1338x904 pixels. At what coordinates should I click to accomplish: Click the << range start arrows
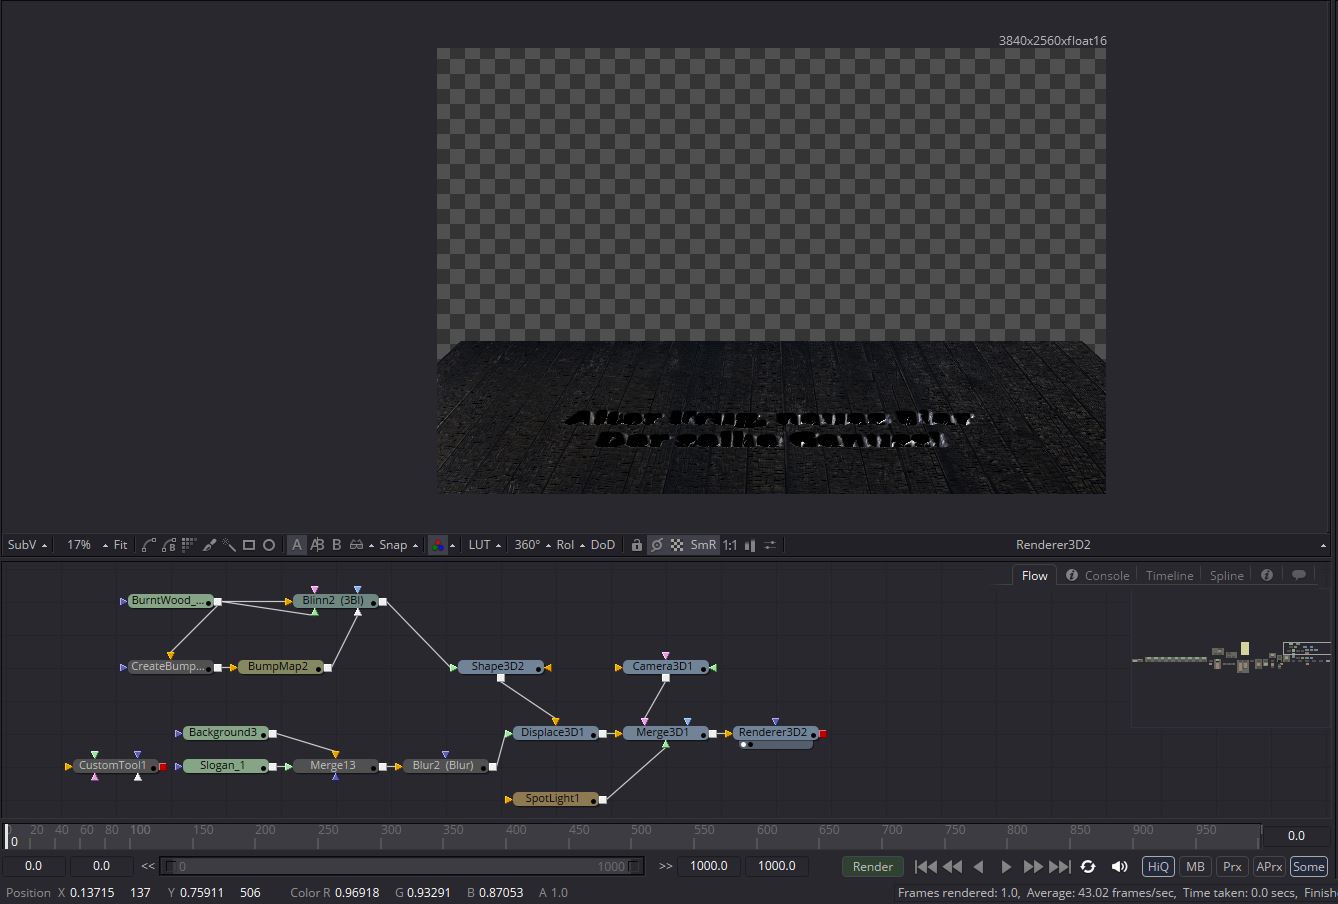[x=148, y=866]
